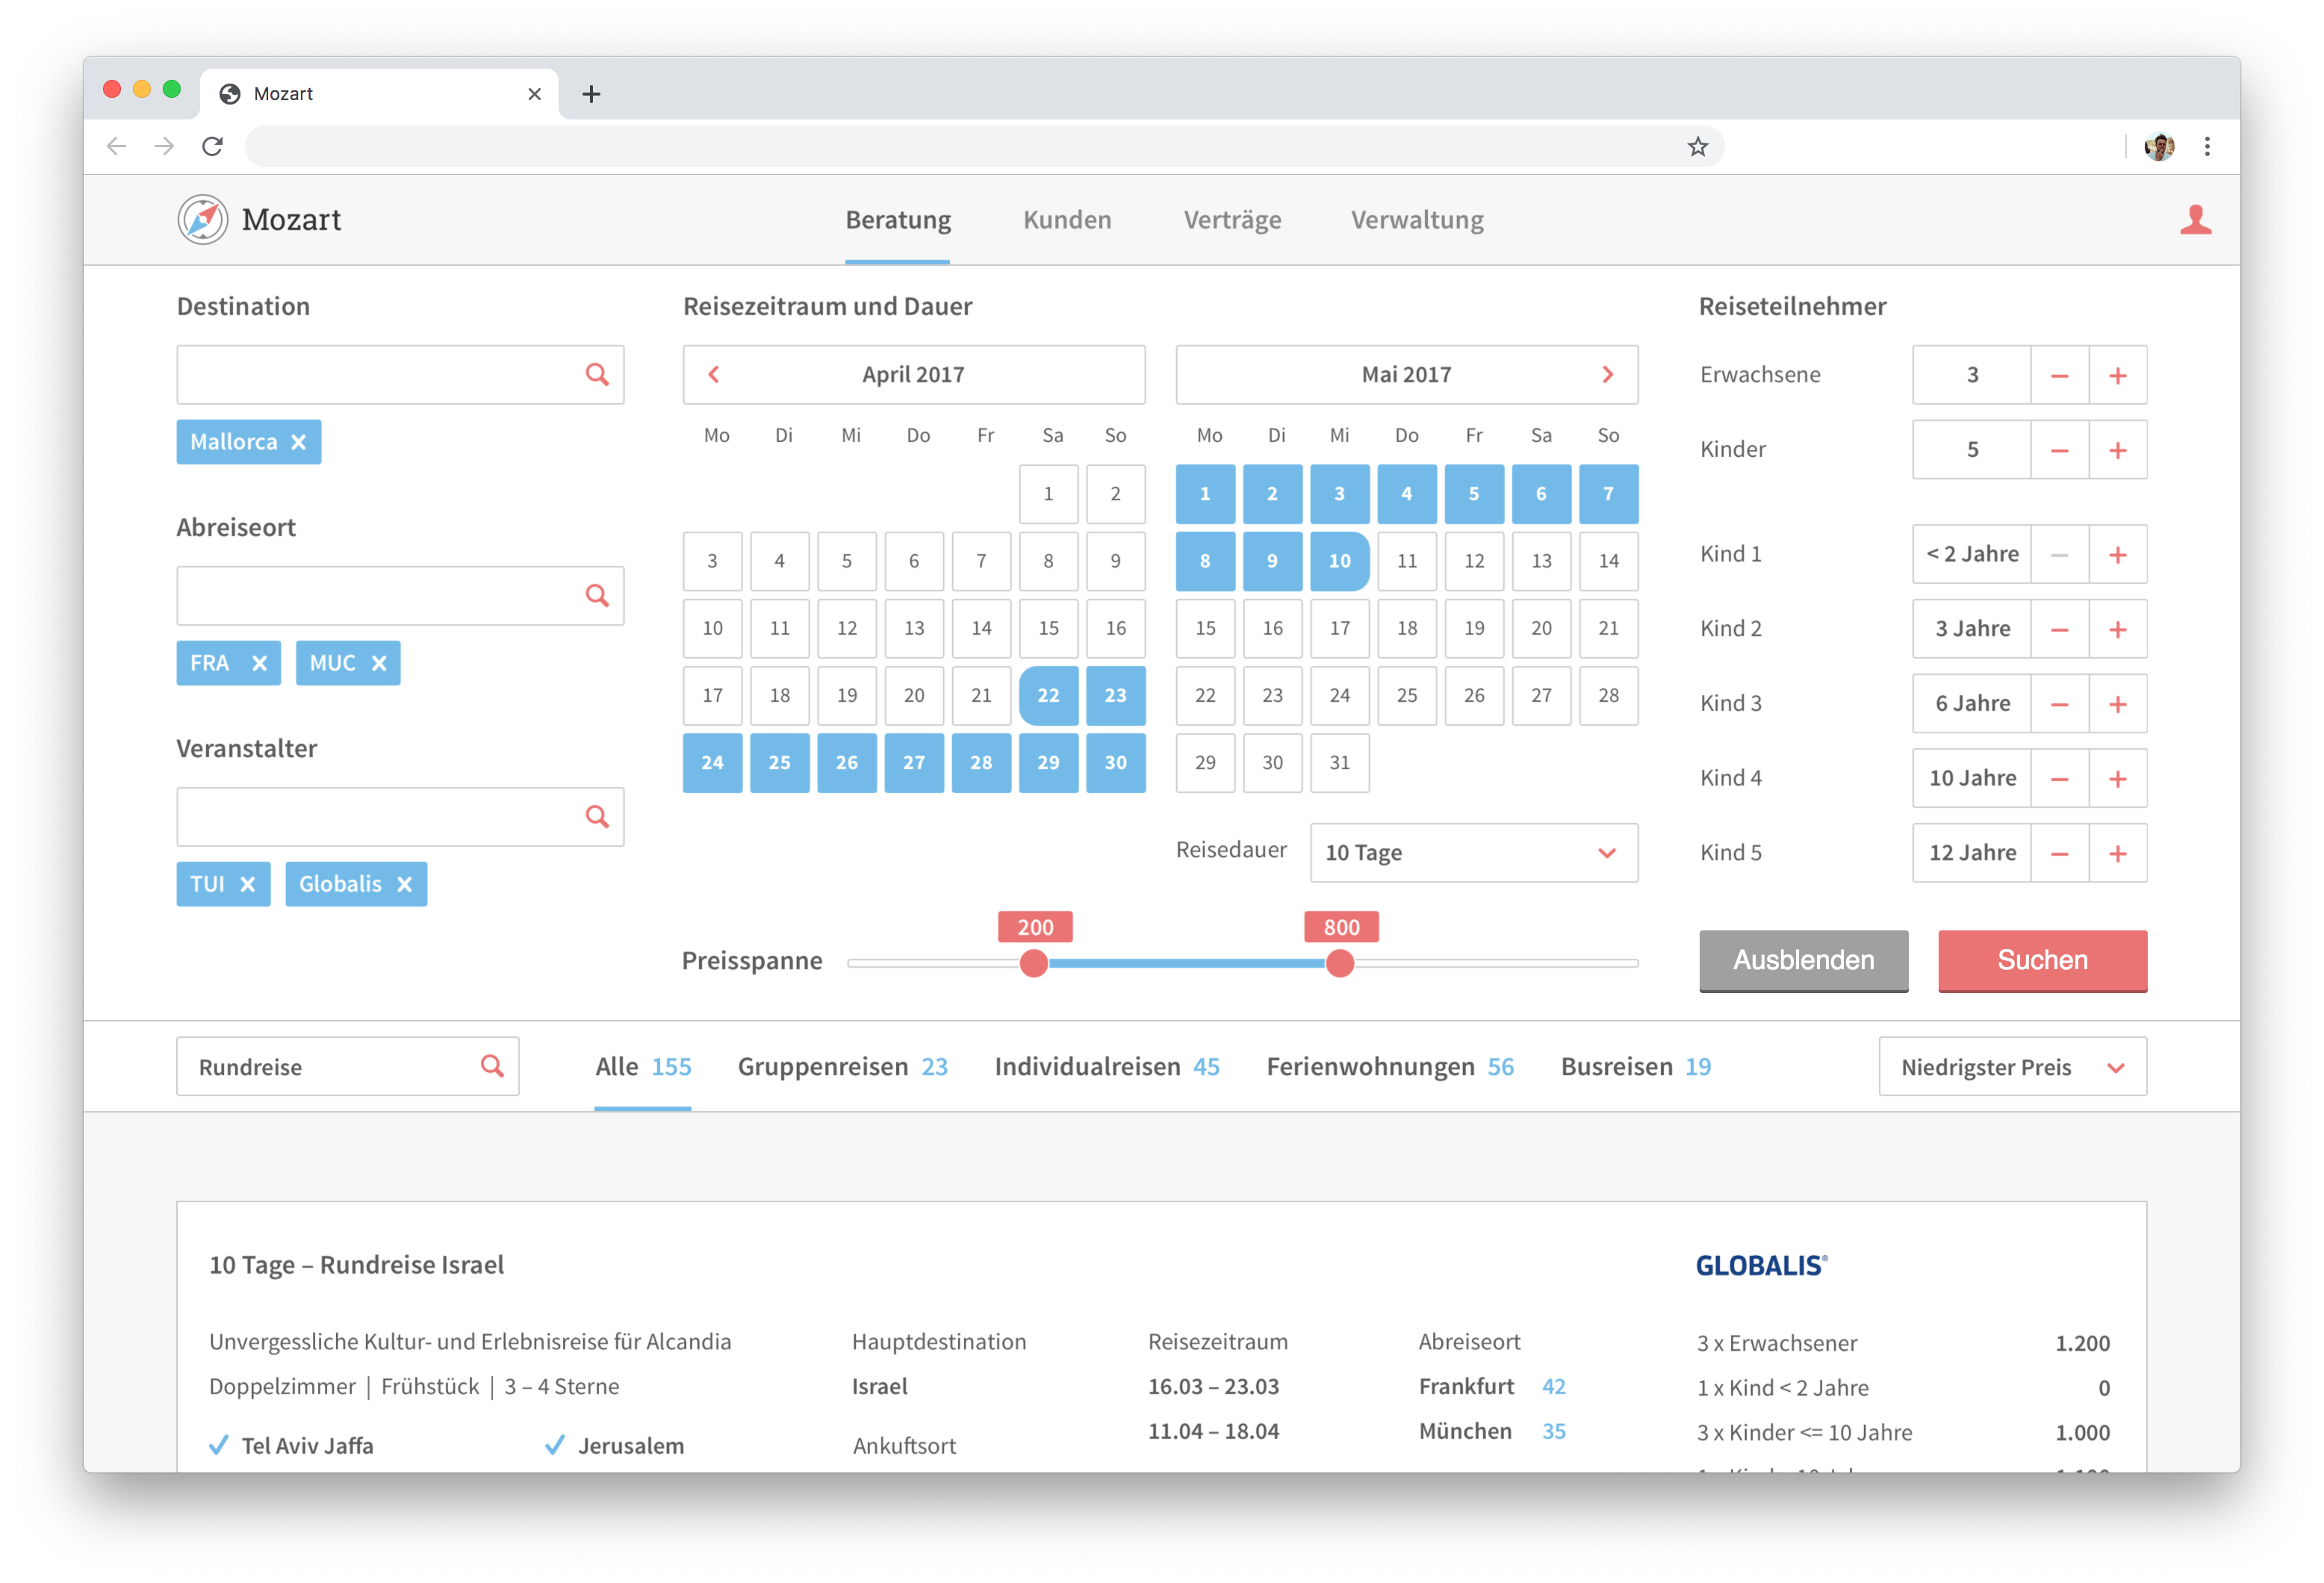Deselect April 22 in the calendar
The height and width of the screenshot is (1583, 2324).
pos(1048,696)
